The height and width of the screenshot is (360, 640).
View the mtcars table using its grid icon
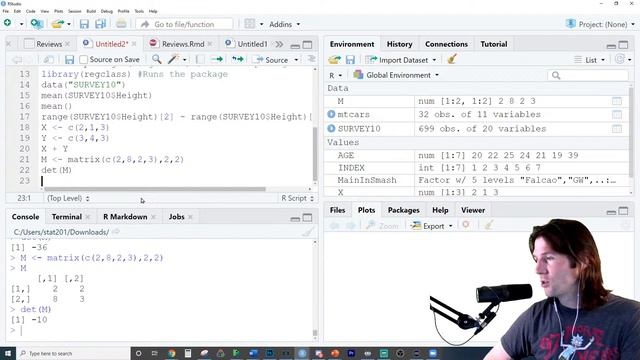coord(617,115)
